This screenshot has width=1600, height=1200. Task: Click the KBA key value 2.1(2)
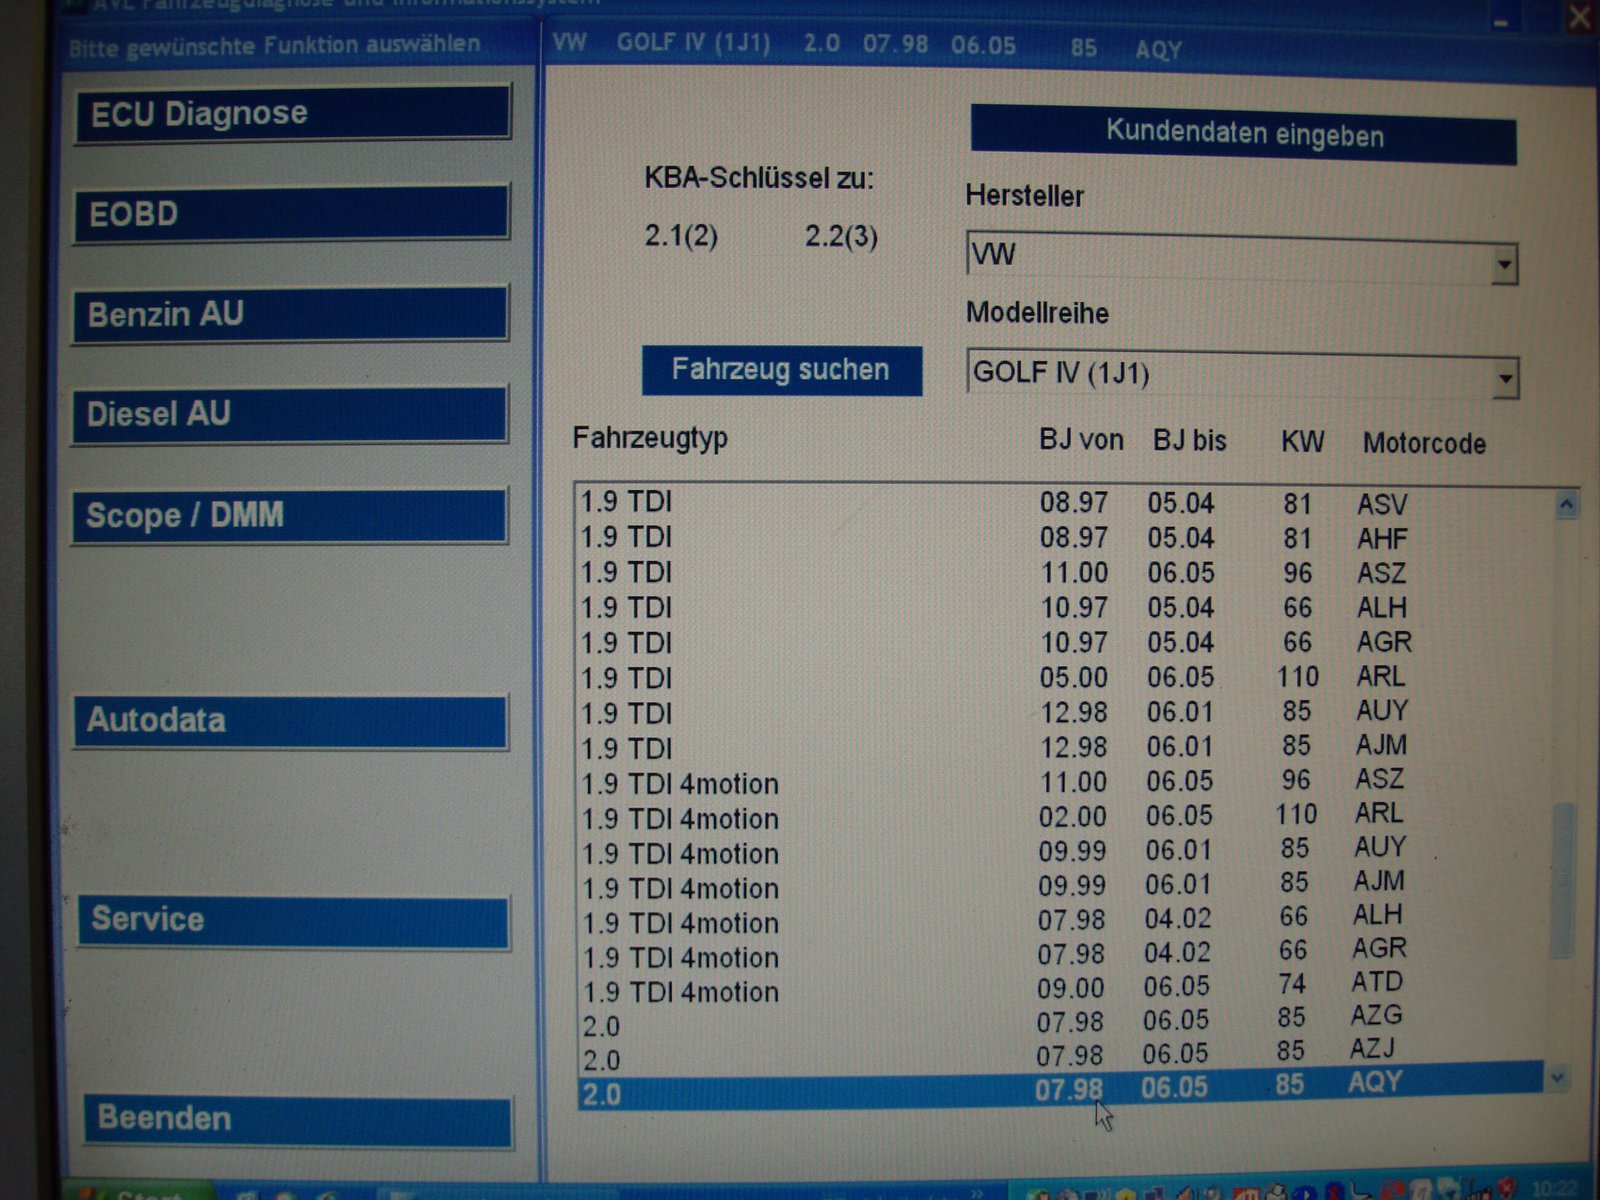[x=681, y=236]
